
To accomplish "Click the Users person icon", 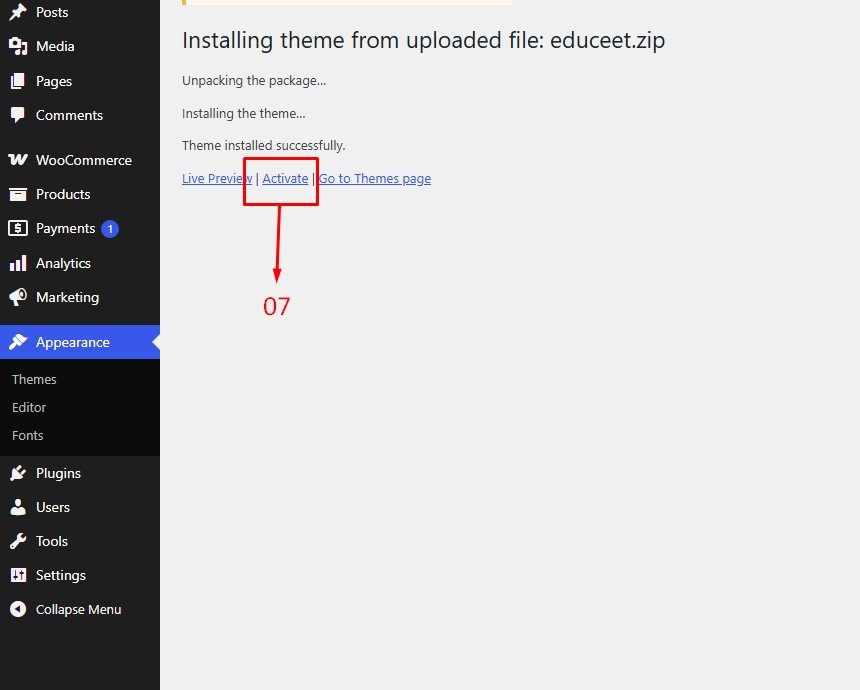I will [18, 507].
